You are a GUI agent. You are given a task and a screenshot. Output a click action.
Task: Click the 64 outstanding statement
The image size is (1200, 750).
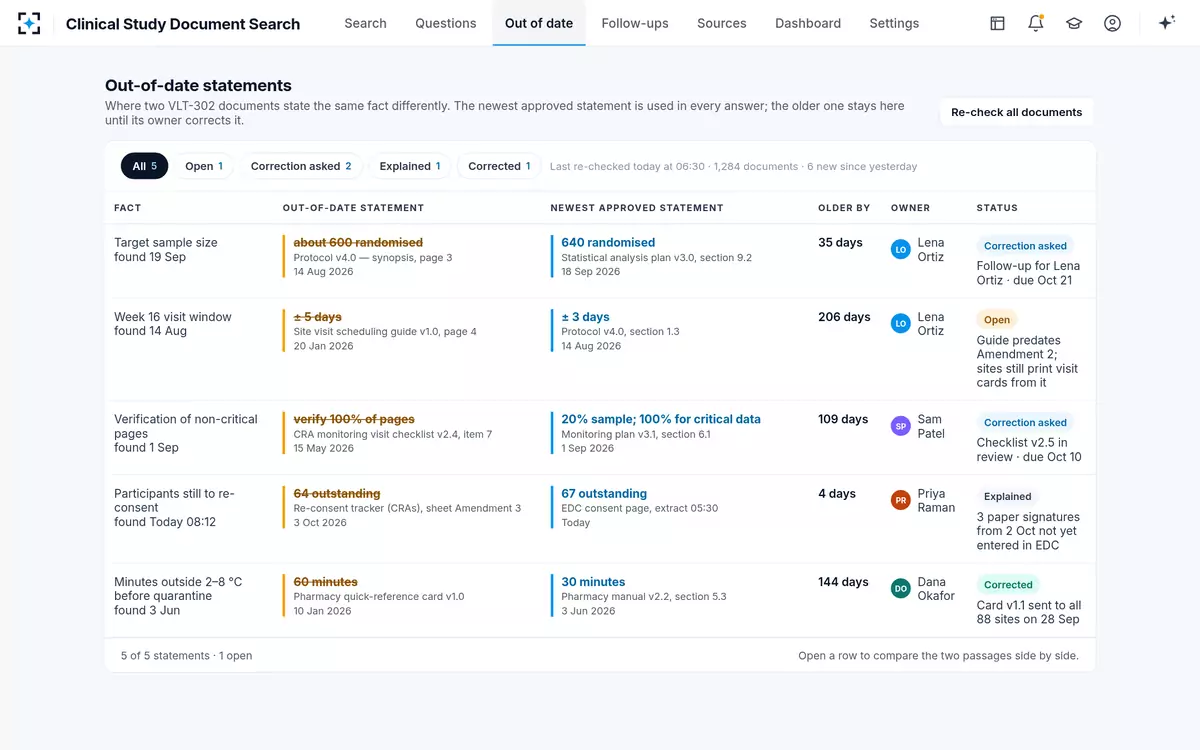(337, 493)
